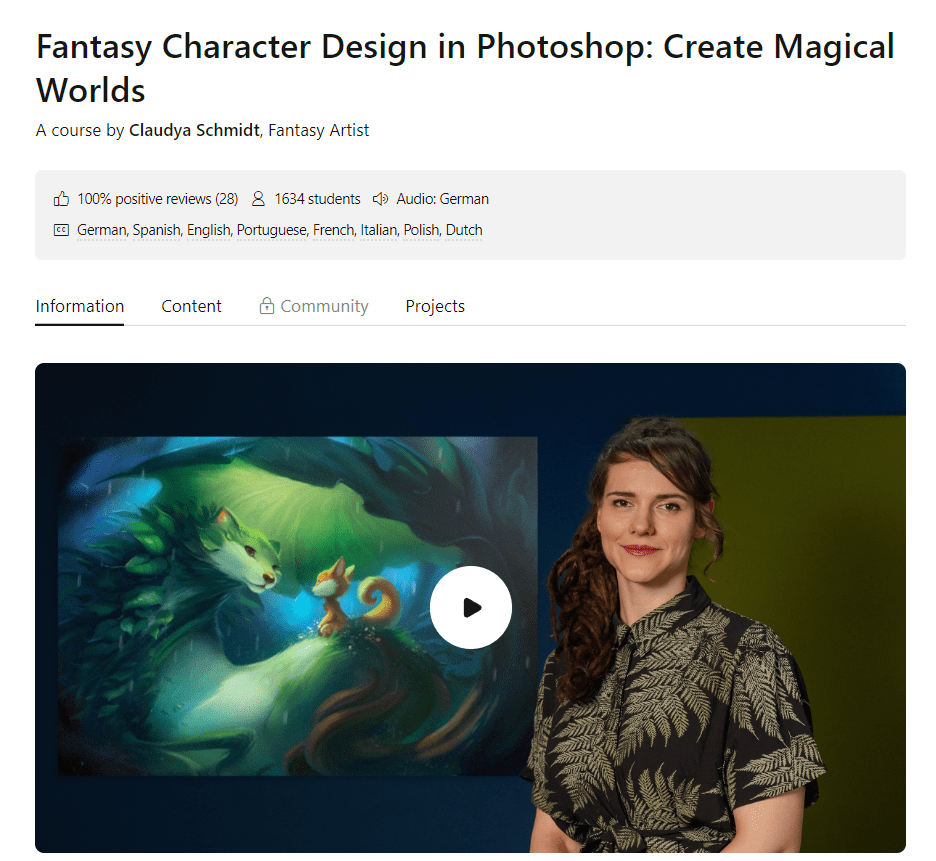Click the thumbs-up reviews icon
The width and height of the screenshot is (936, 861).
[62, 199]
